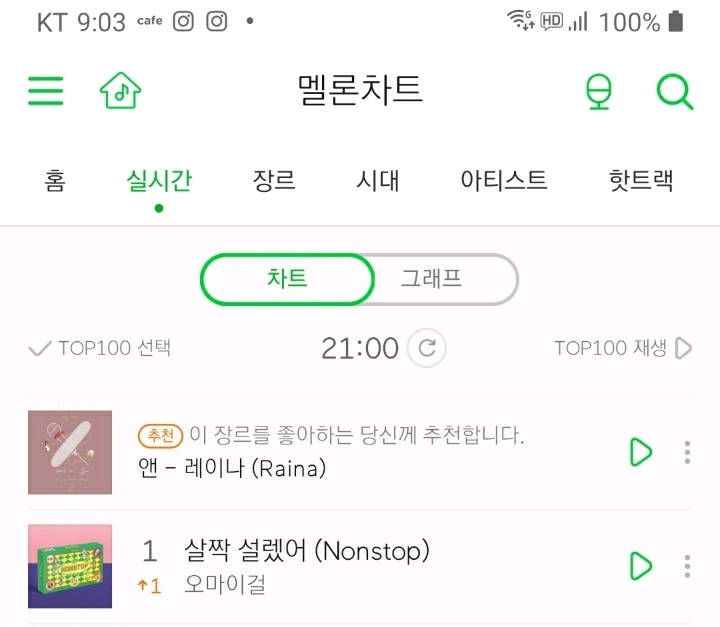Screen dimensions: 720x627
Task: Open the voice search microphone
Action: 598,92
